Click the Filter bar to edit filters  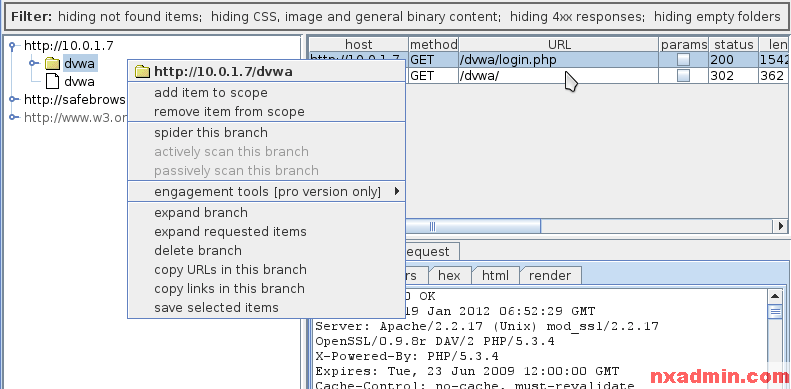(x=396, y=17)
